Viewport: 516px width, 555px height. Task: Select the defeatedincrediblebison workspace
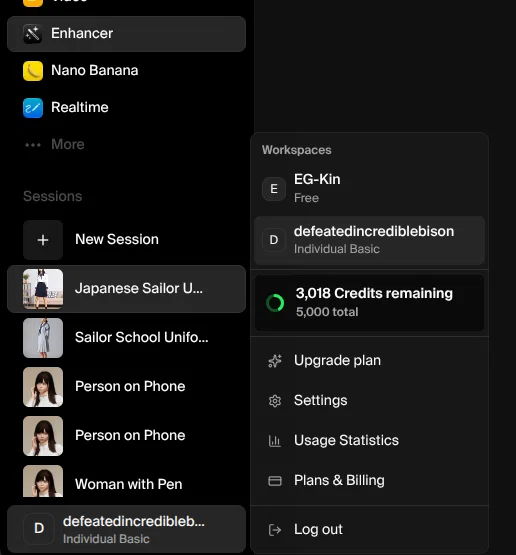point(369,240)
